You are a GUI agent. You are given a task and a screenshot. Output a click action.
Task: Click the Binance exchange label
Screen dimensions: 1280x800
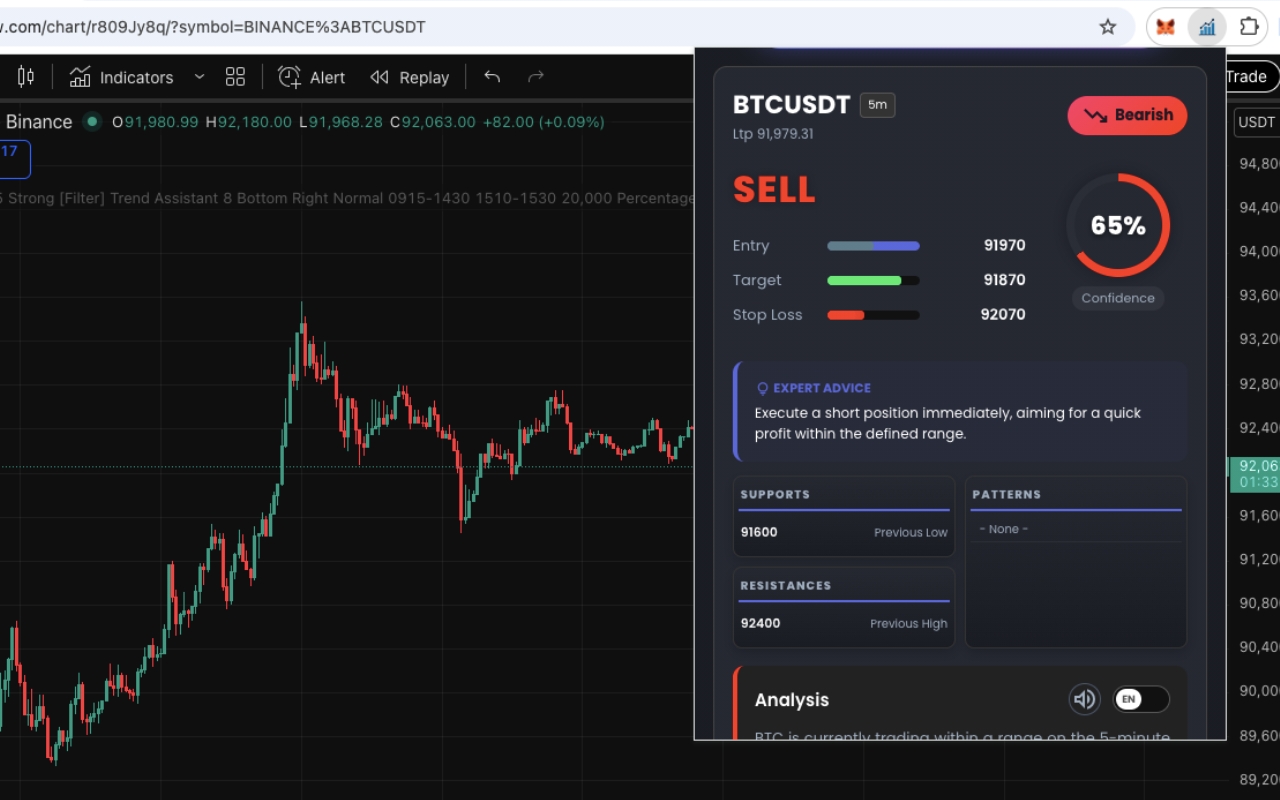(x=39, y=122)
